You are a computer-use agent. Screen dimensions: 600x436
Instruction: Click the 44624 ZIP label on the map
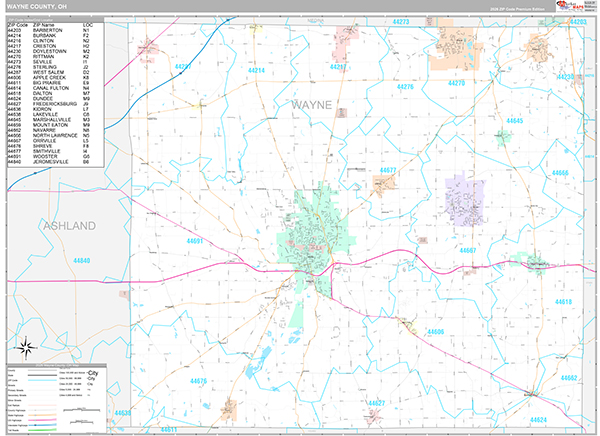(538, 420)
